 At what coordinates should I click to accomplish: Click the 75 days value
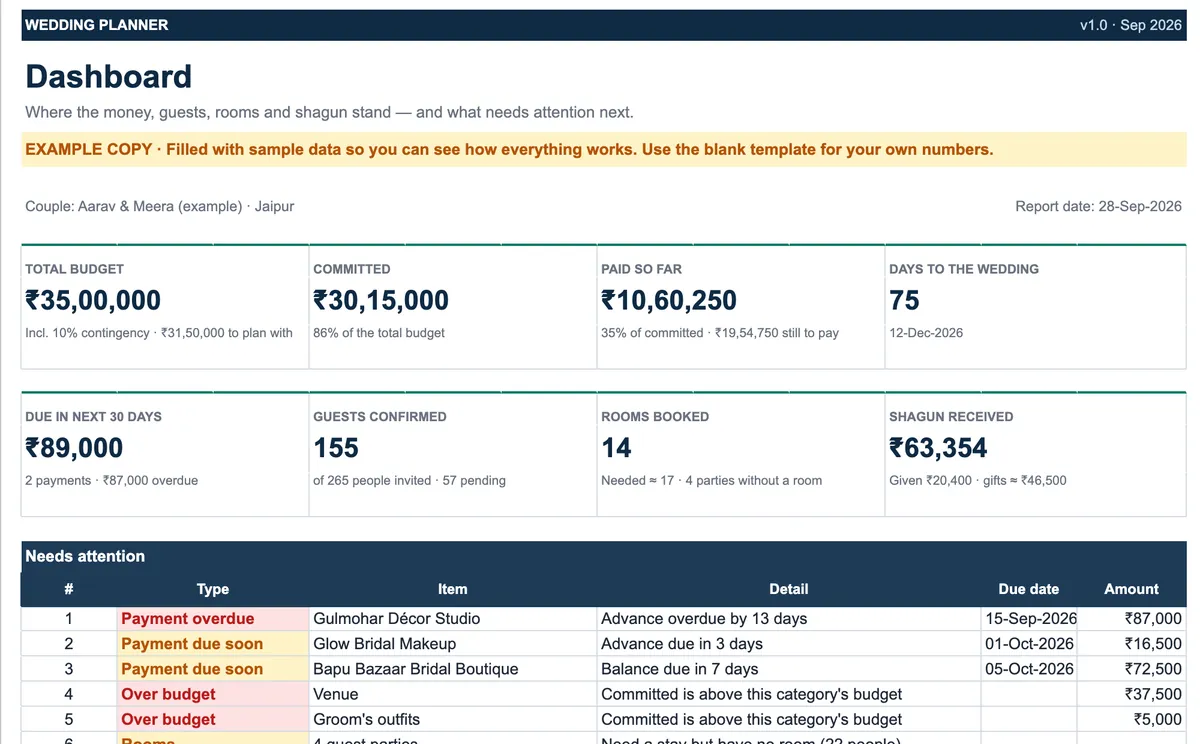click(x=904, y=300)
